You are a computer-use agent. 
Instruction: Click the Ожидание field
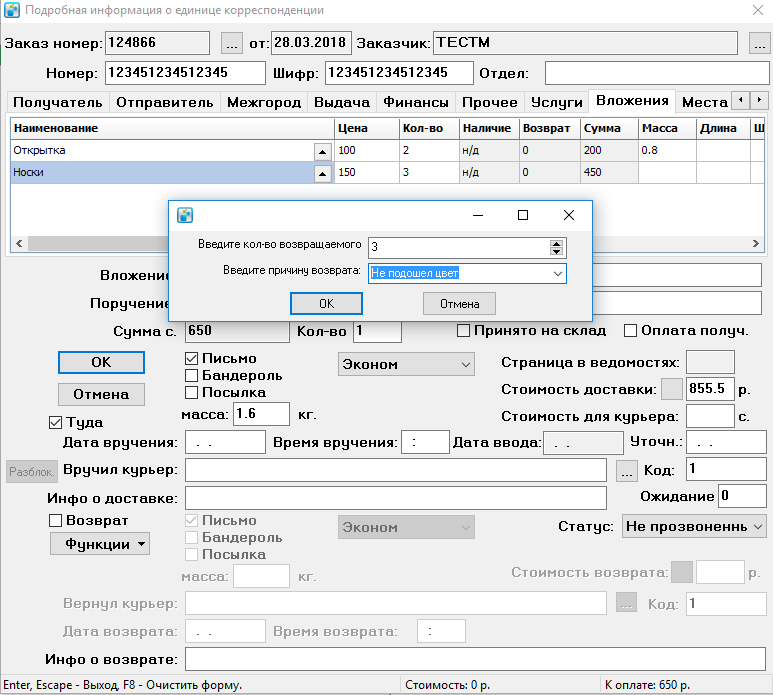tap(742, 496)
